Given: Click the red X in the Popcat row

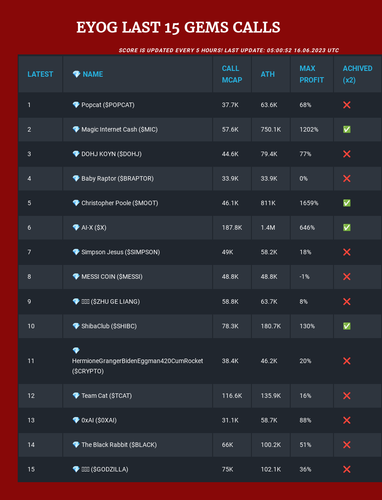Looking at the screenshot, I should coord(347,105).
